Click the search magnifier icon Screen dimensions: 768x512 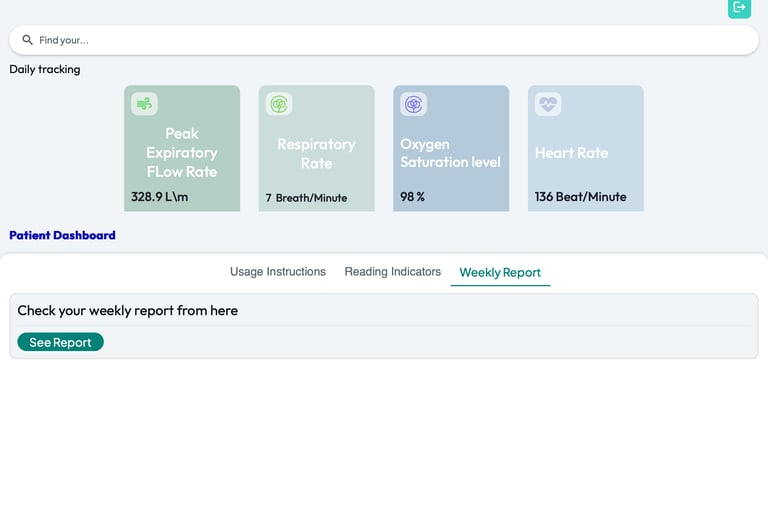[x=28, y=40]
